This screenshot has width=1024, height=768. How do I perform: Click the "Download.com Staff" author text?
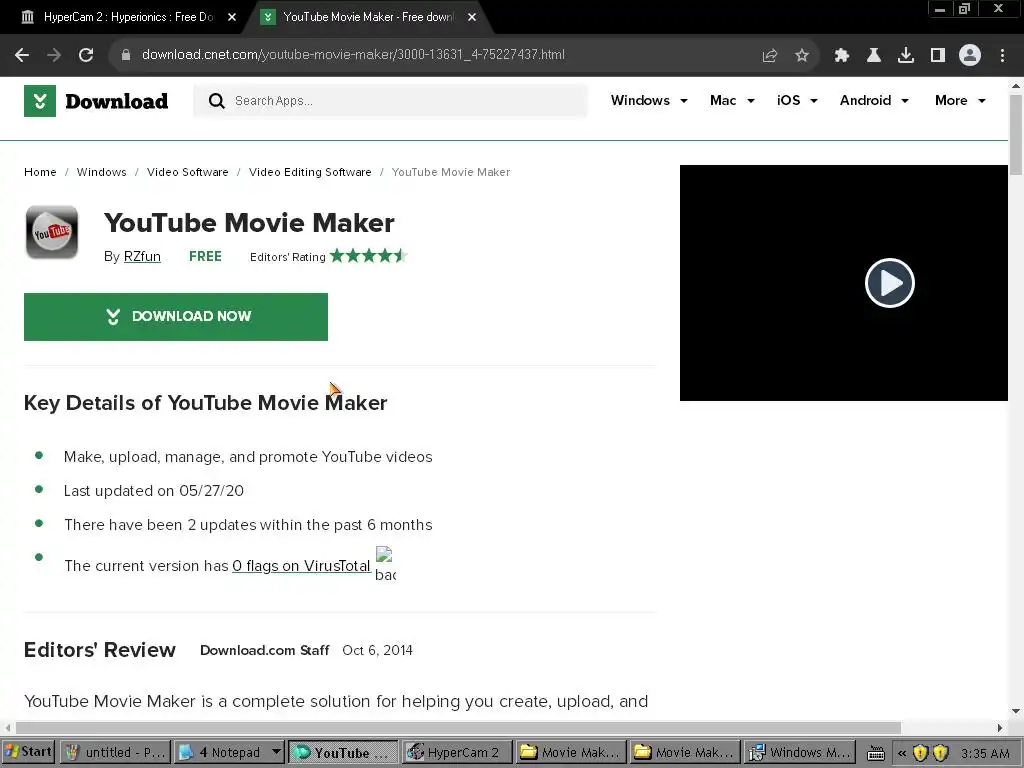[x=264, y=650]
